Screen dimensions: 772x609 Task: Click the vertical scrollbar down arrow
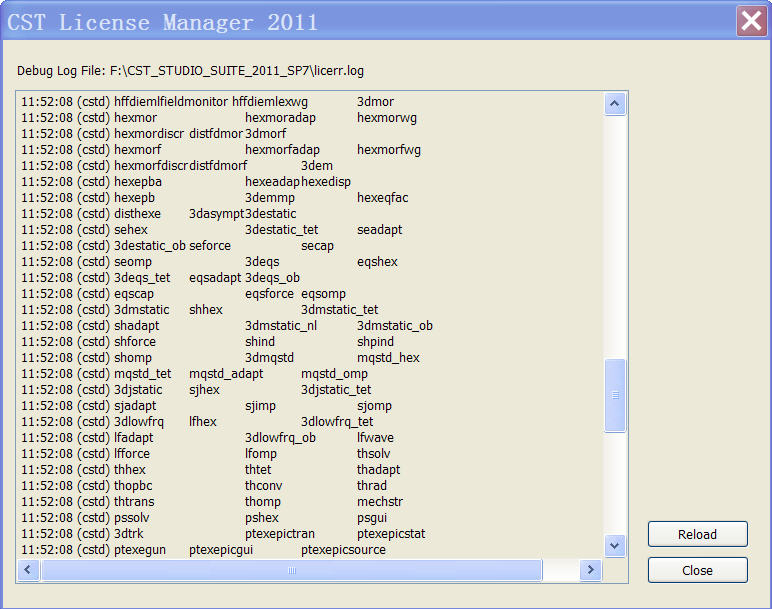(x=614, y=545)
